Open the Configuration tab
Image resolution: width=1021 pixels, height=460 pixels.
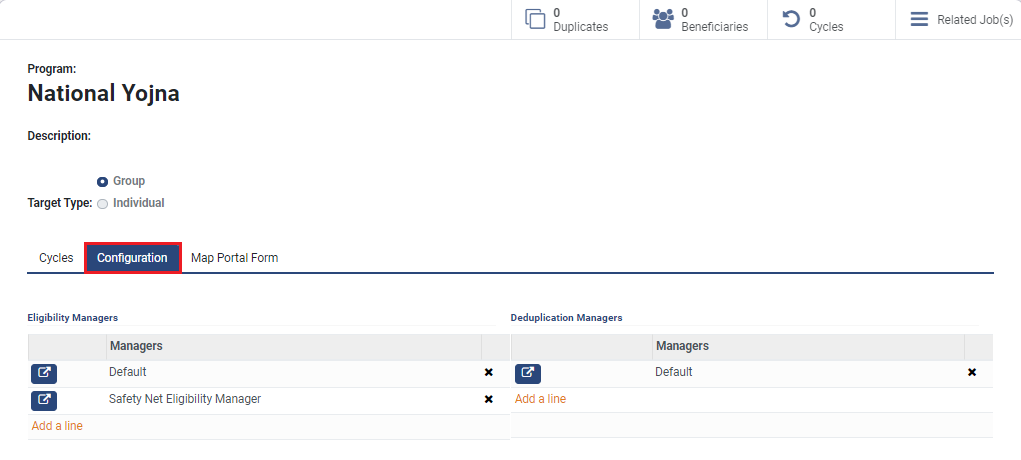click(x=132, y=258)
